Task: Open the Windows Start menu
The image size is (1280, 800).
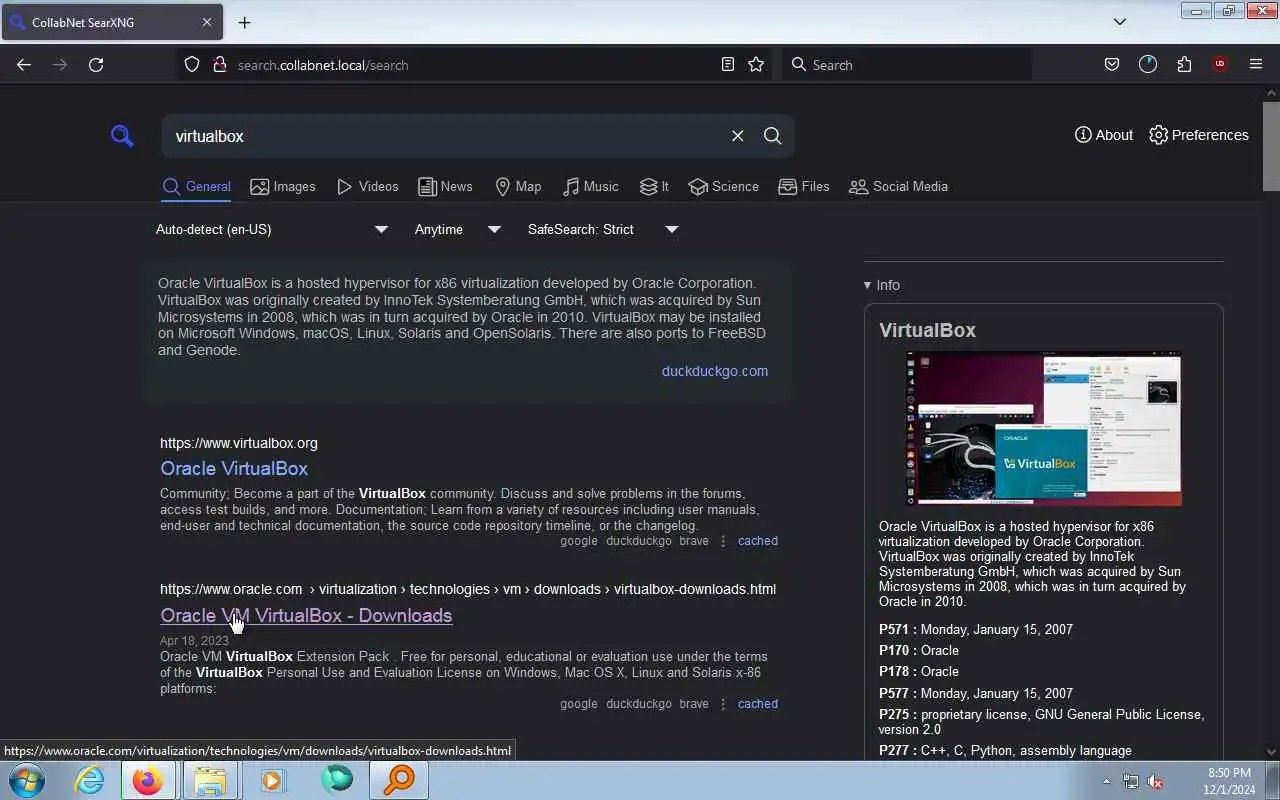Action: coord(26,780)
